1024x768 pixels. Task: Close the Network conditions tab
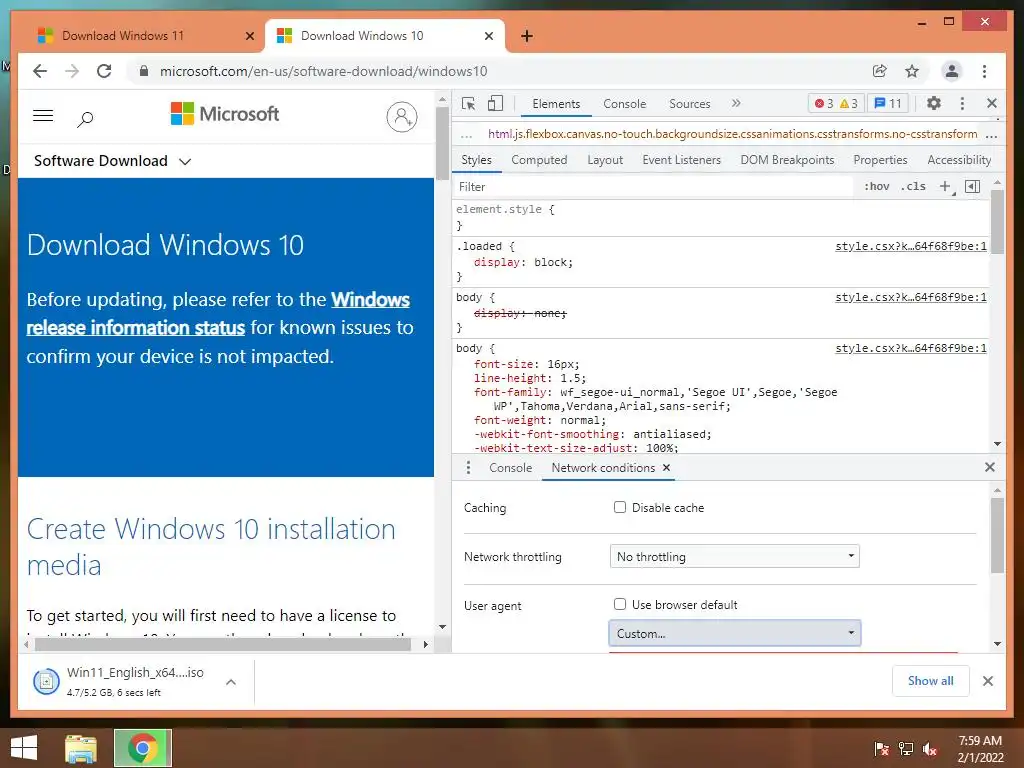pos(666,468)
